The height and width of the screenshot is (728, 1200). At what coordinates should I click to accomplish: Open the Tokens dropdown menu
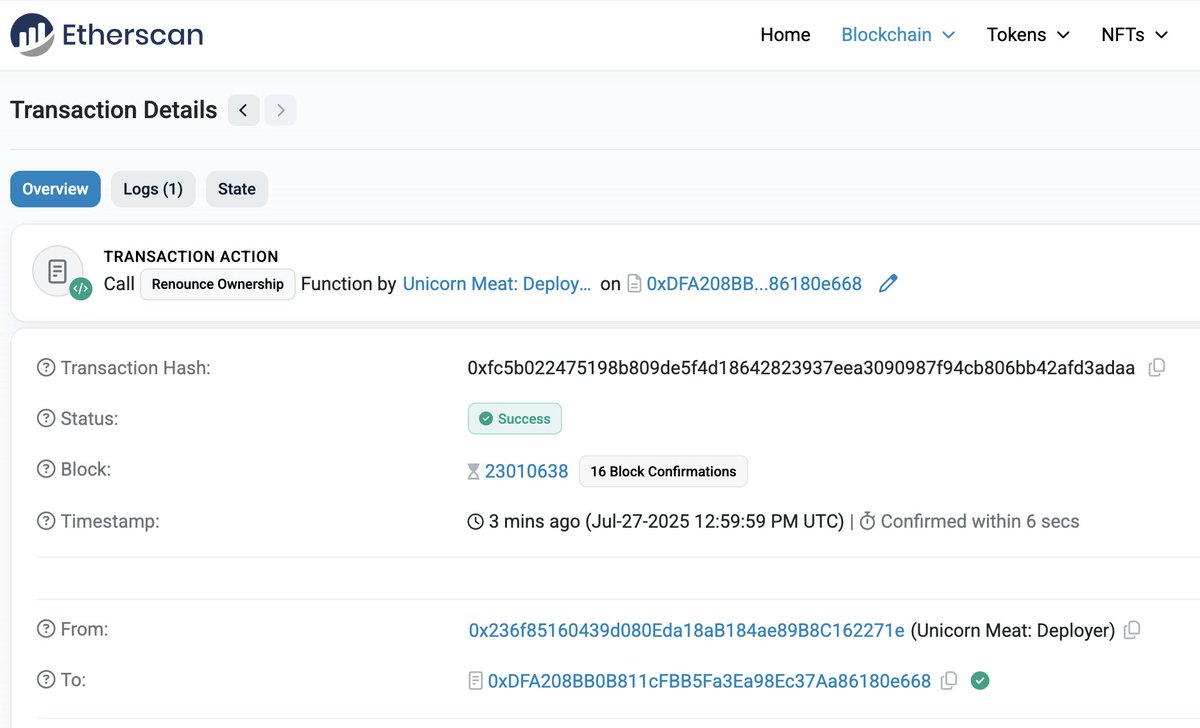pyautogui.click(x=1028, y=35)
